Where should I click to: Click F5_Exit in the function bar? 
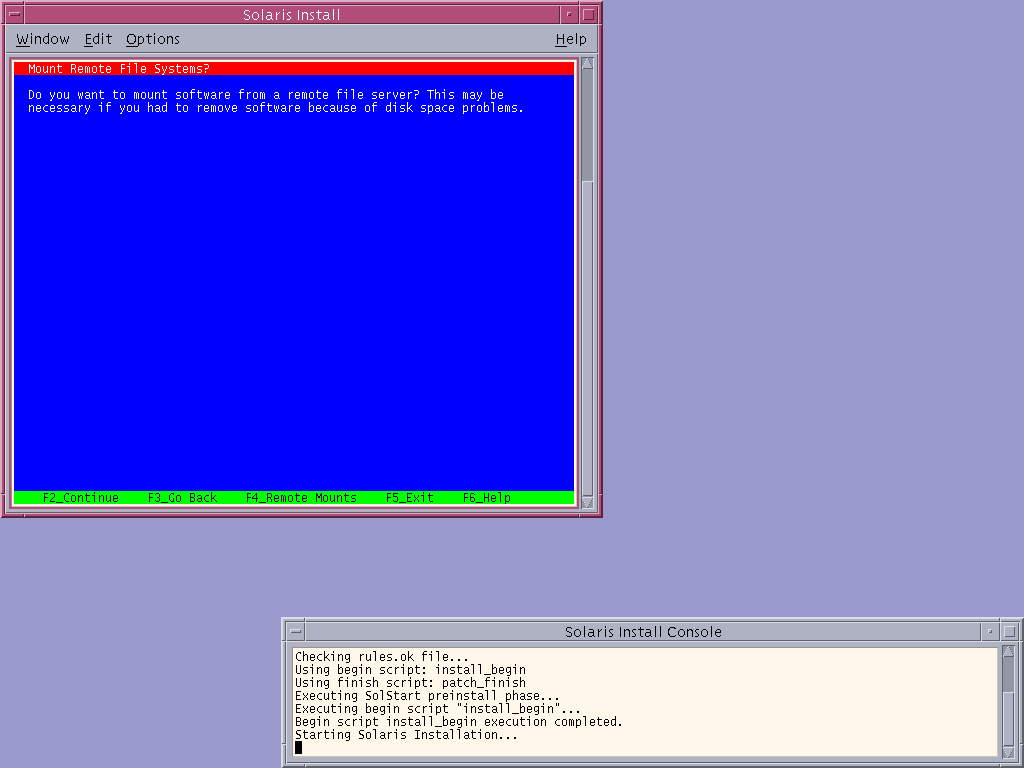[x=409, y=498]
